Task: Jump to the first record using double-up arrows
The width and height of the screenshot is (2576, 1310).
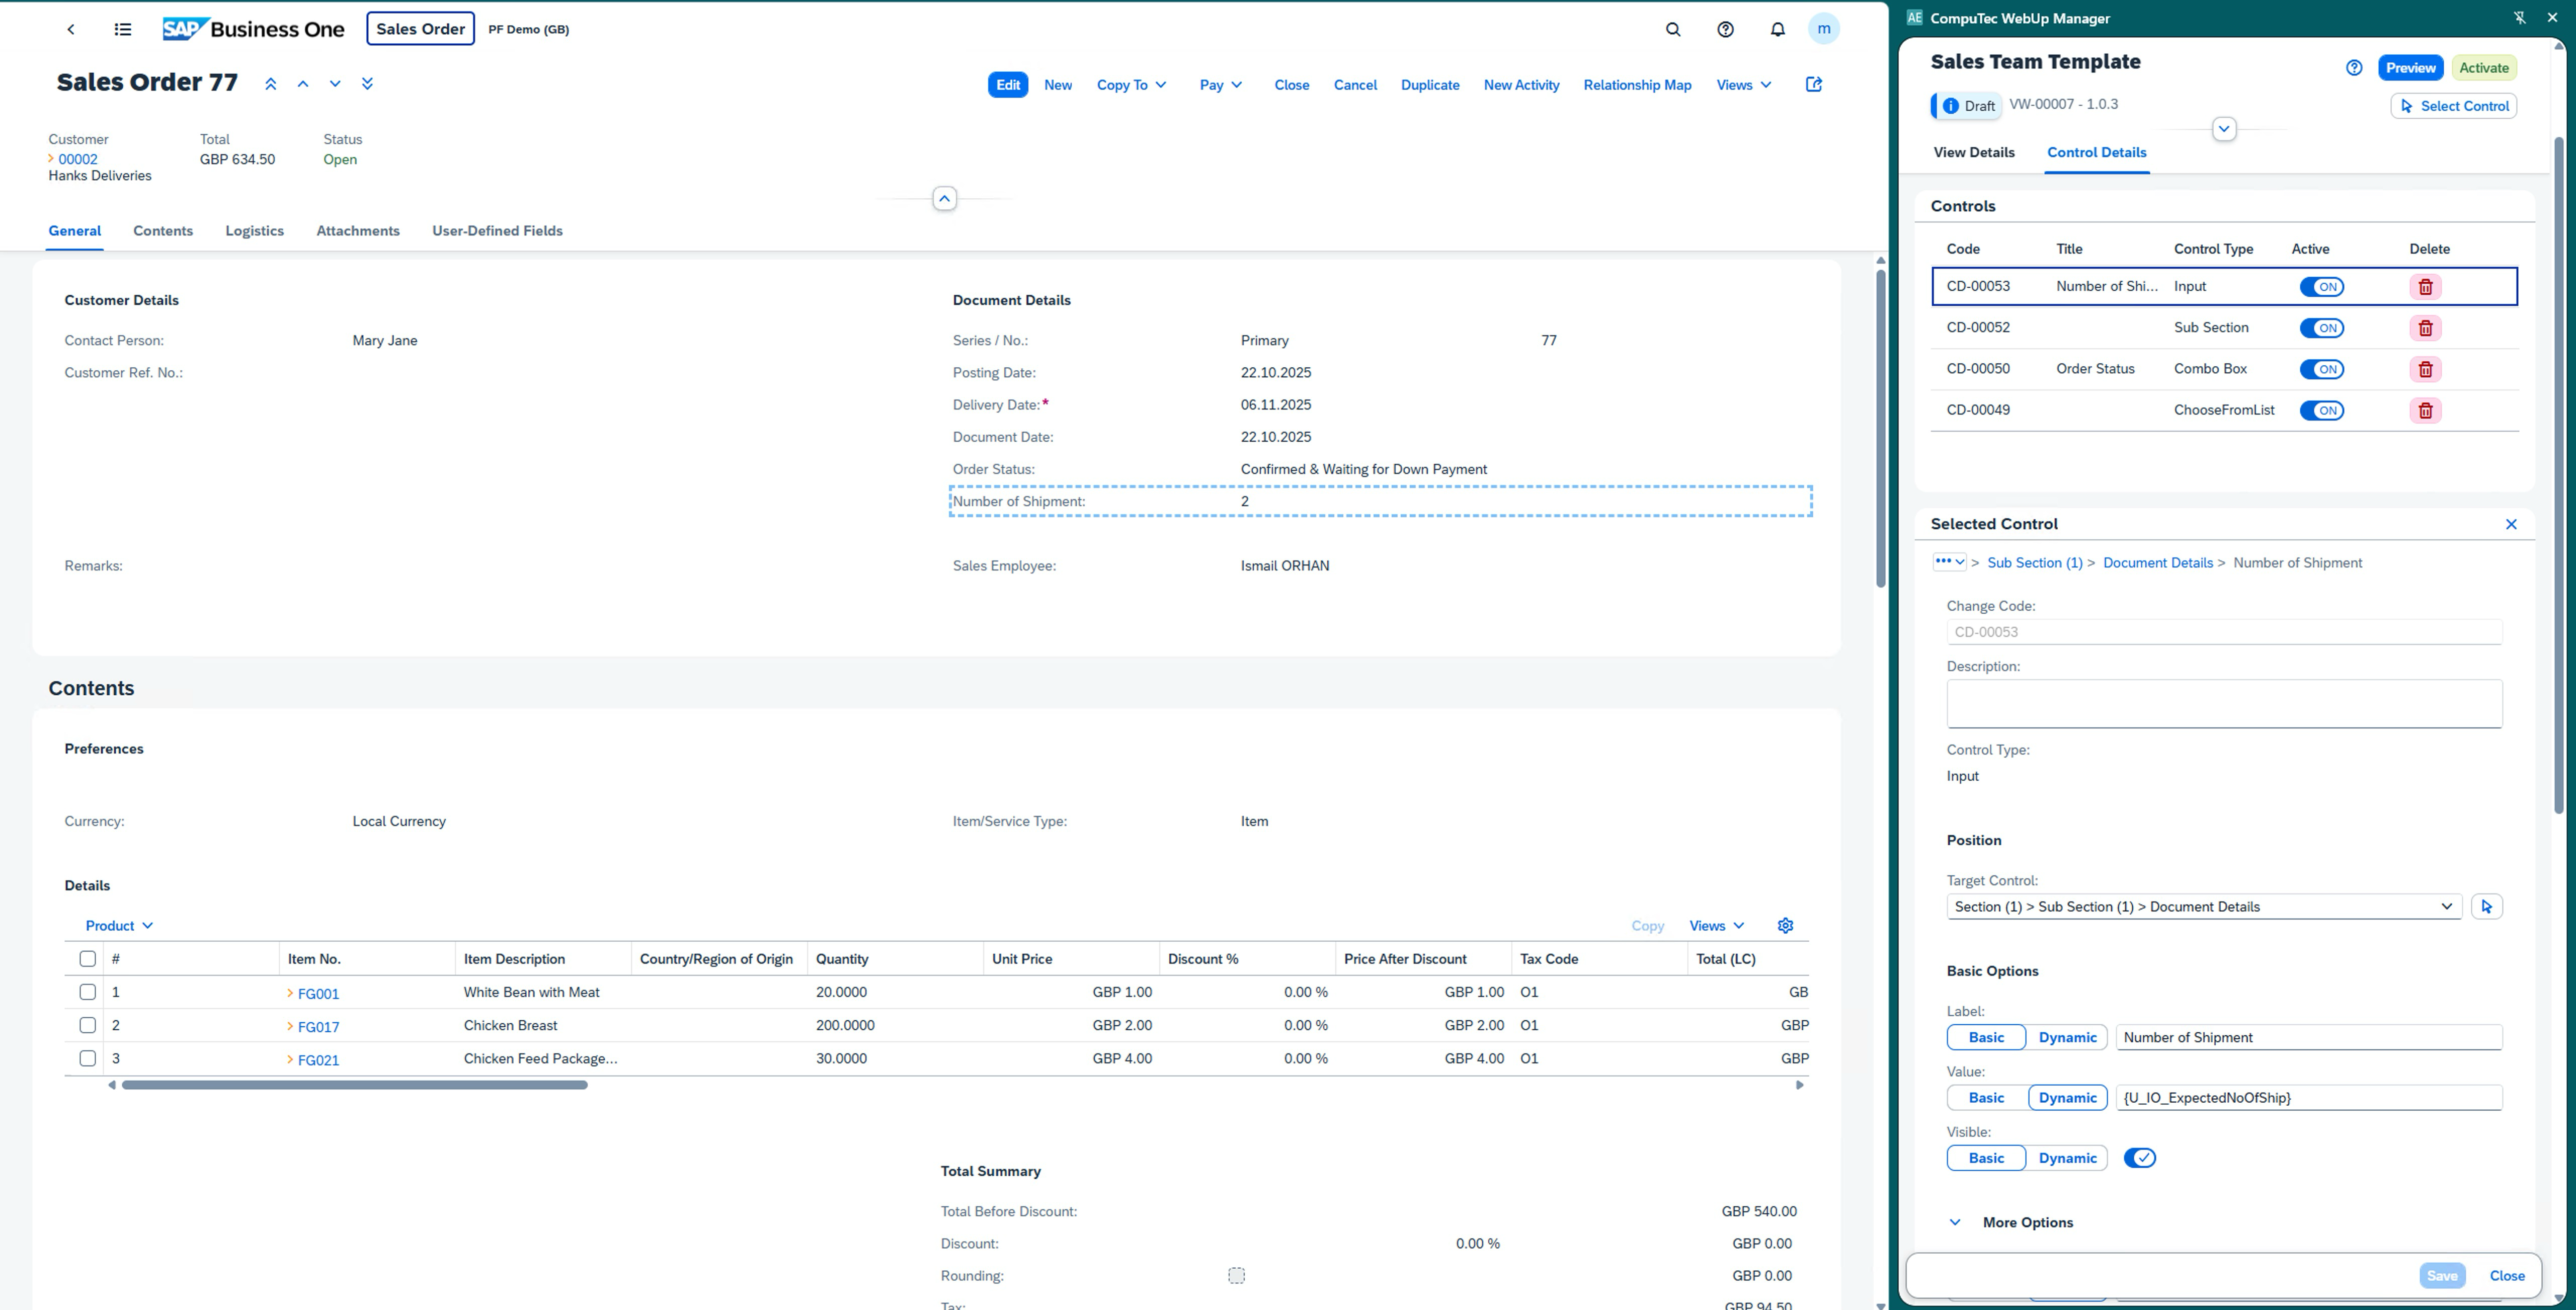Action: pos(270,84)
